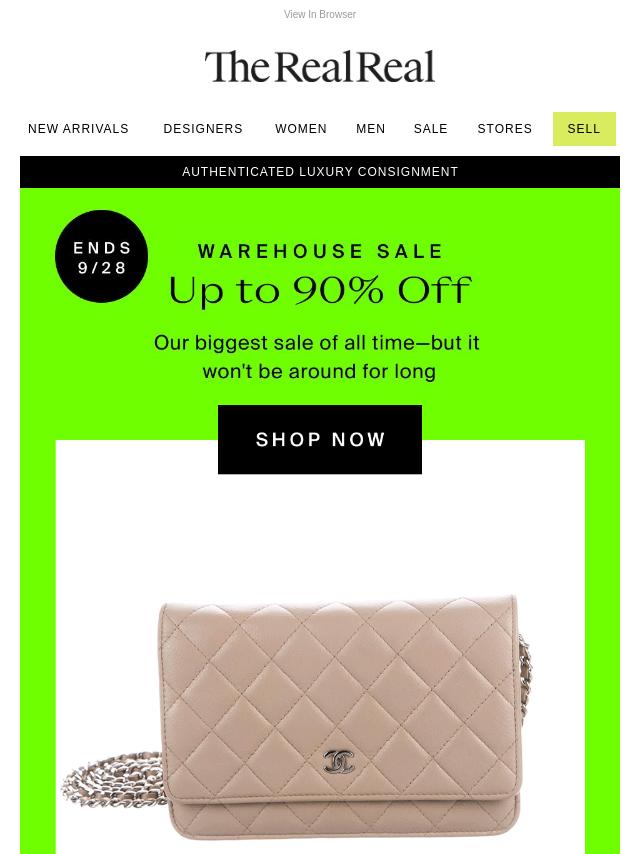Click the Warehouse Sale heading
Image resolution: width=640 pixels, height=854 pixels.
[x=320, y=251]
